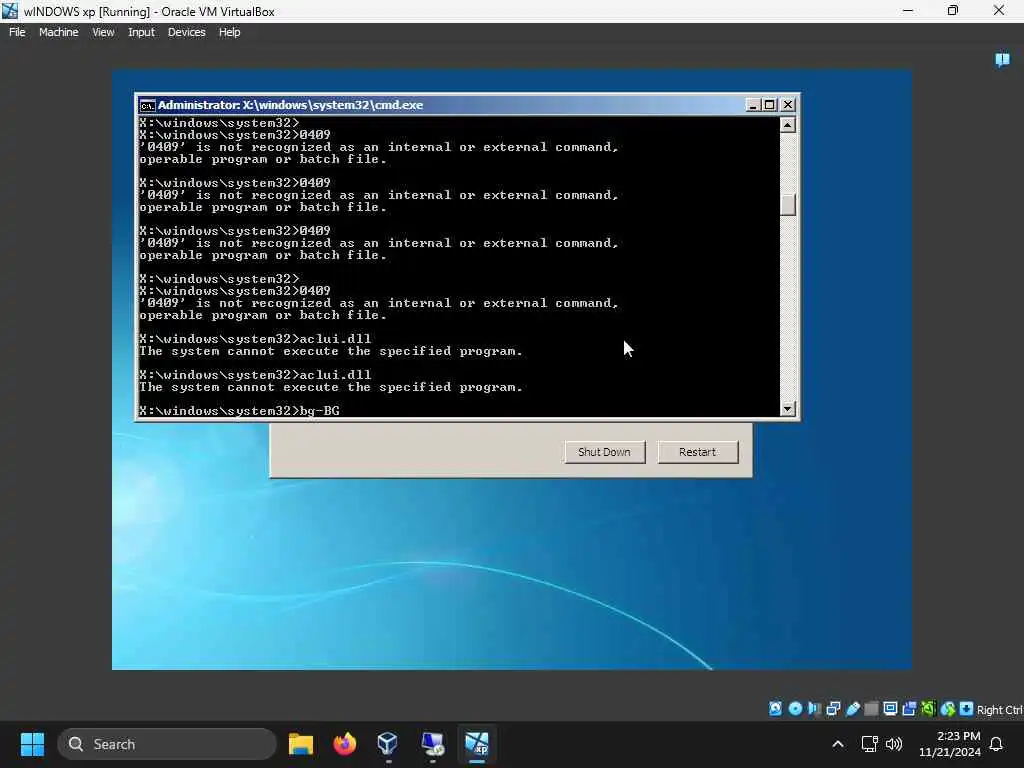
Task: Click the cmd window scrollbar thumb
Action: coord(788,205)
